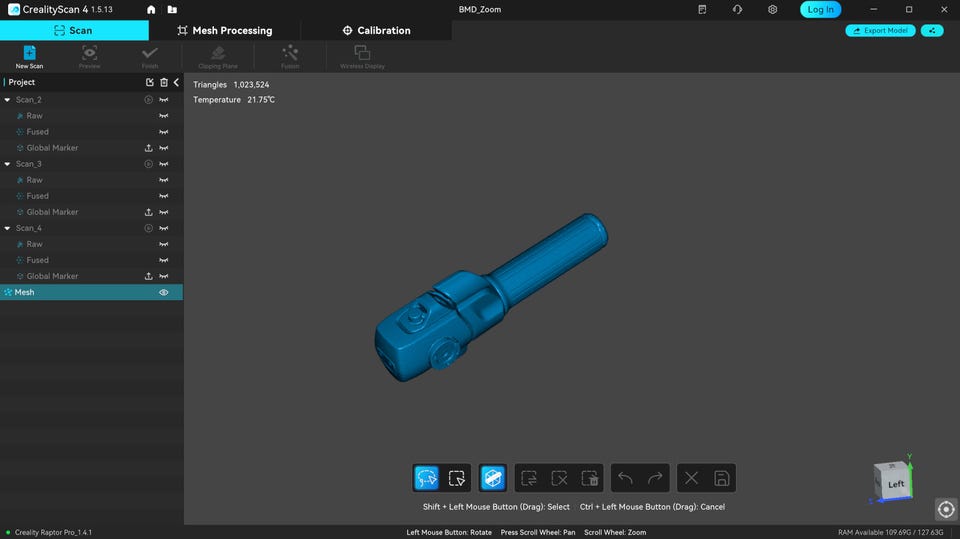Click the Export Model button
The image size is (960, 539).
[880, 31]
